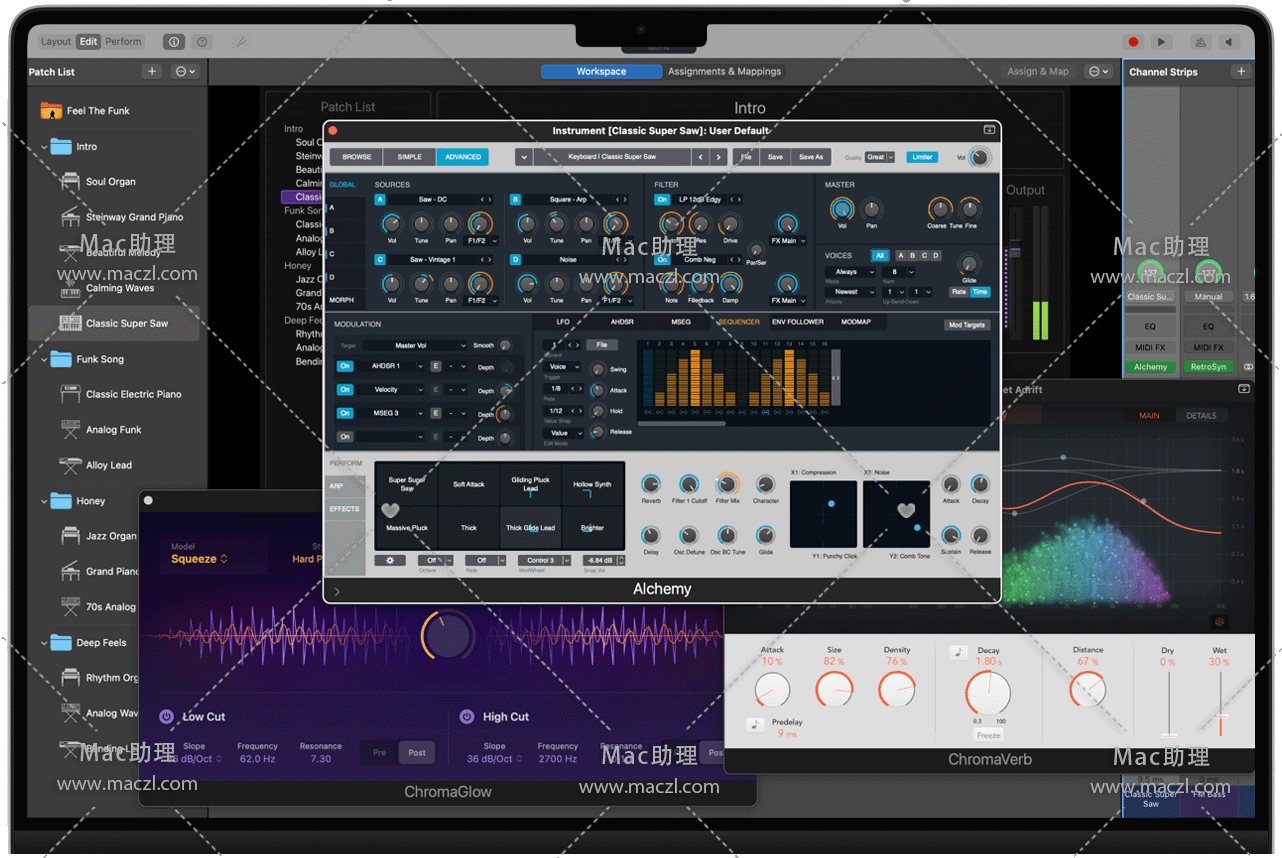The width and height of the screenshot is (1282, 858).
Task: Go to the next Alchemy preset arrow
Action: (719, 157)
